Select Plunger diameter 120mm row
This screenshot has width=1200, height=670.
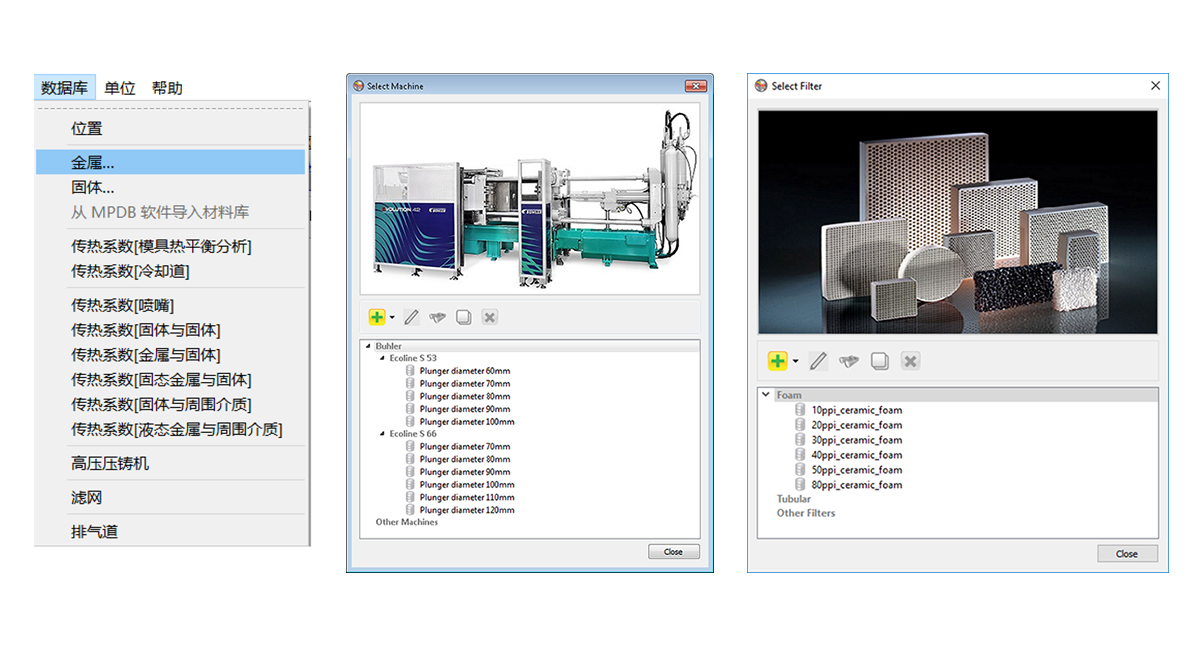point(467,510)
